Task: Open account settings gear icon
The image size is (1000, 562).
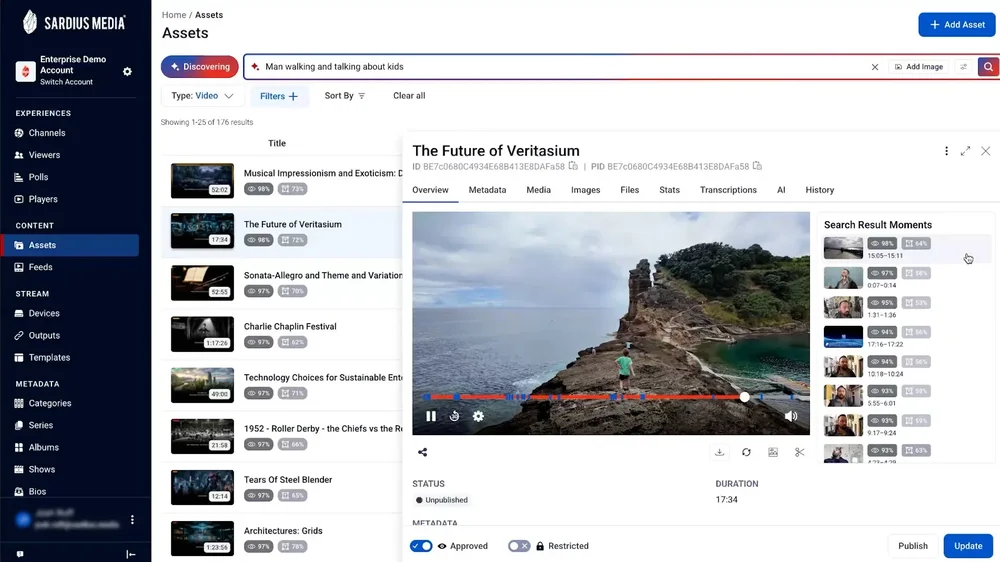Action: tap(127, 71)
